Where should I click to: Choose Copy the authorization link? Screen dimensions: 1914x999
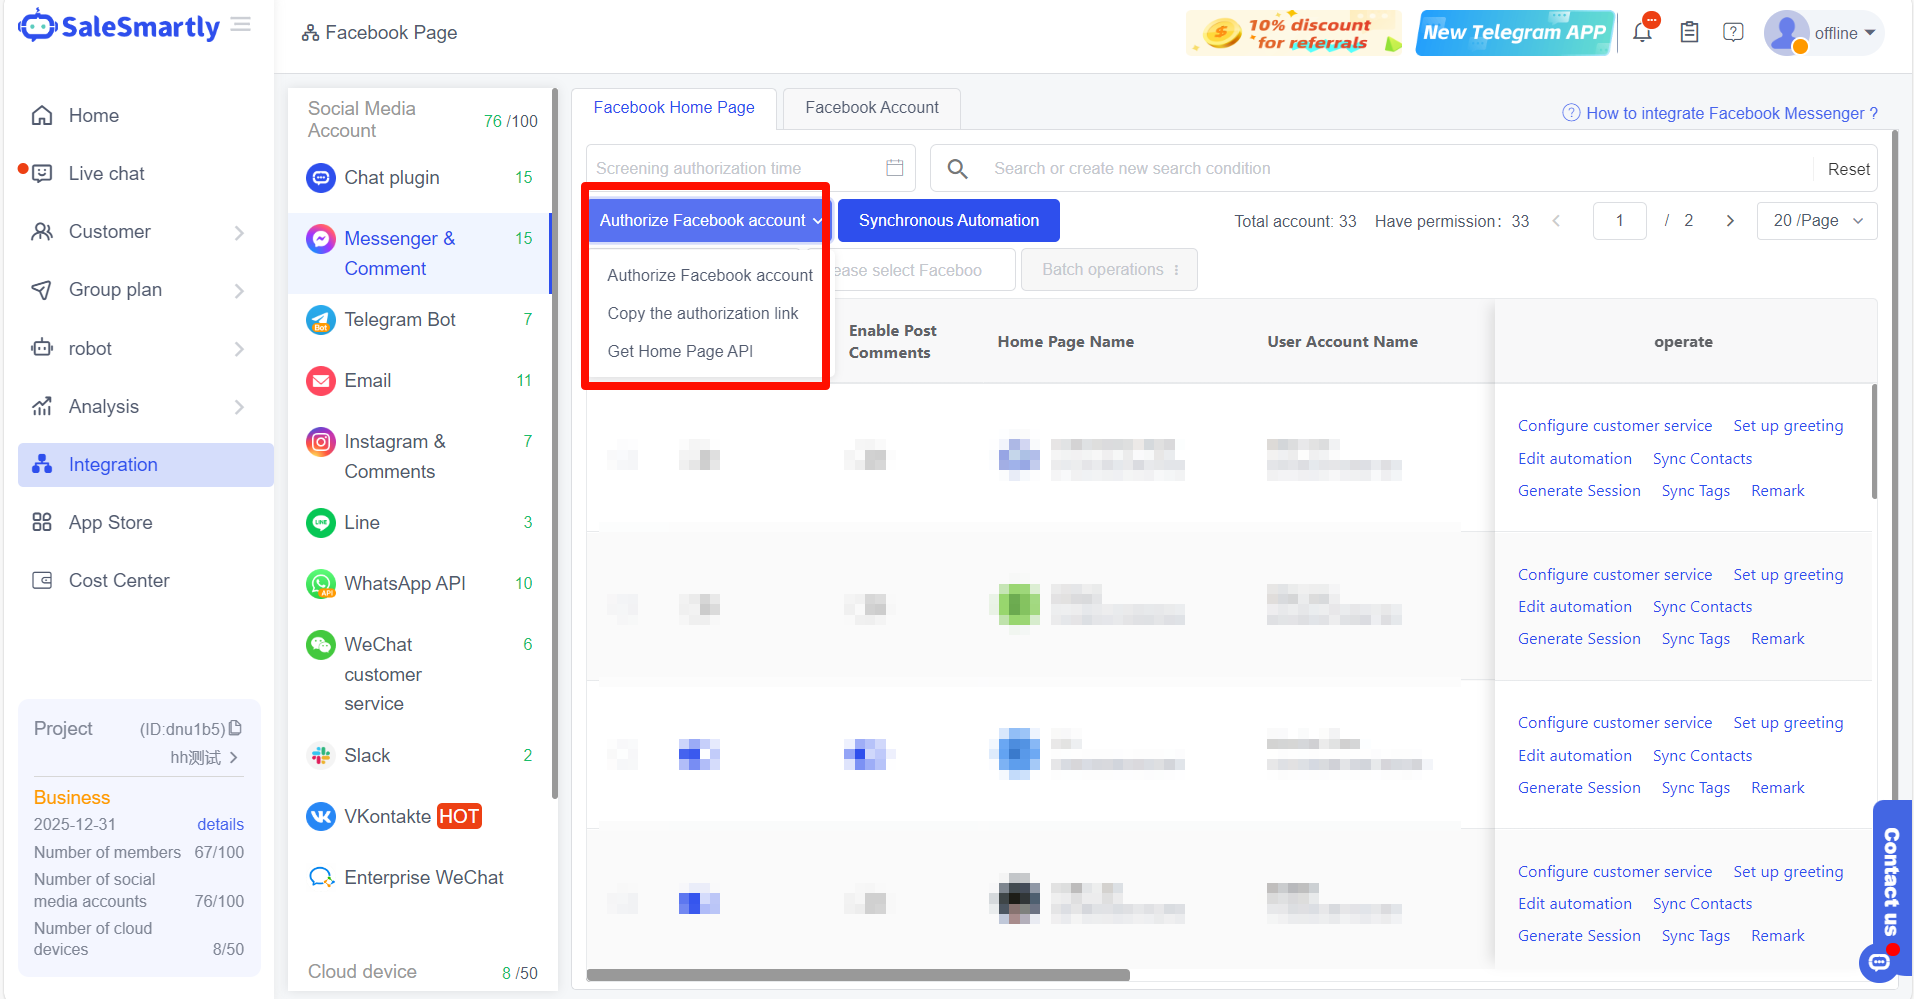click(702, 313)
